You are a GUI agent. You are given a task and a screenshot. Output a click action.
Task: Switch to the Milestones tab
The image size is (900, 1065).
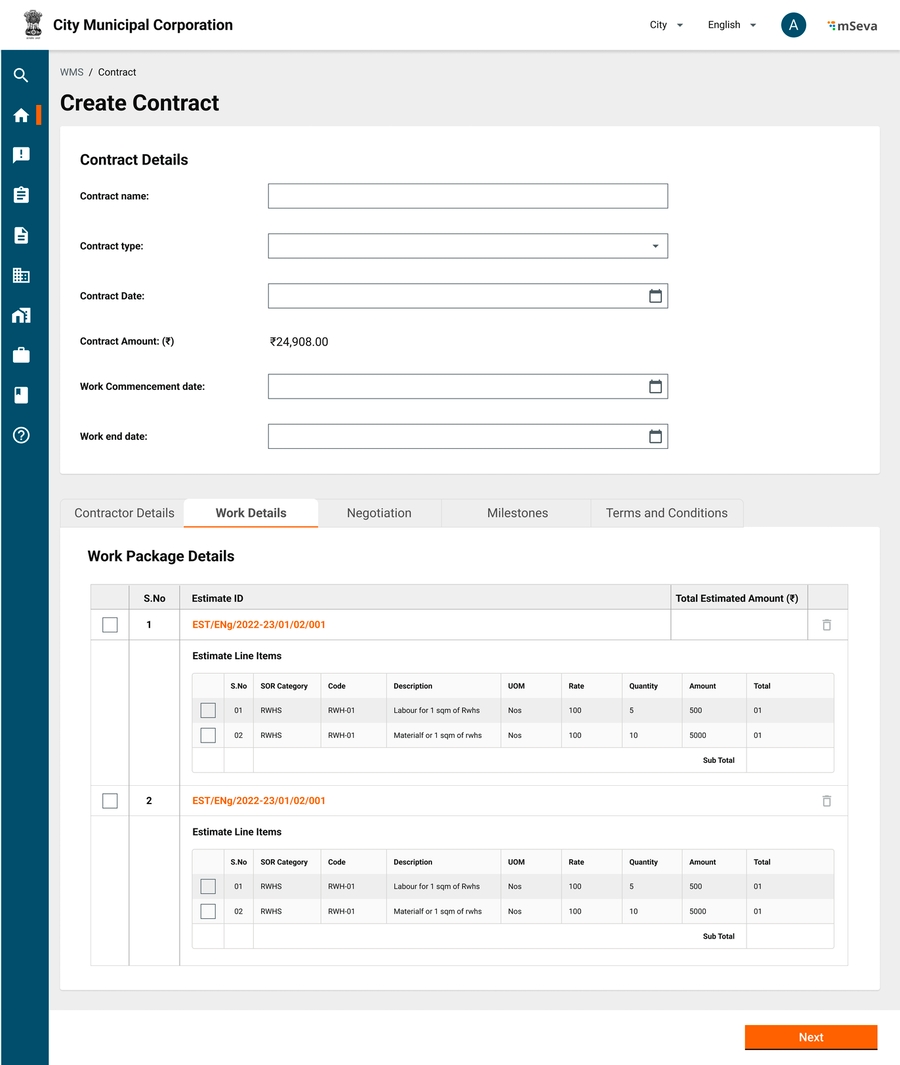(x=517, y=513)
